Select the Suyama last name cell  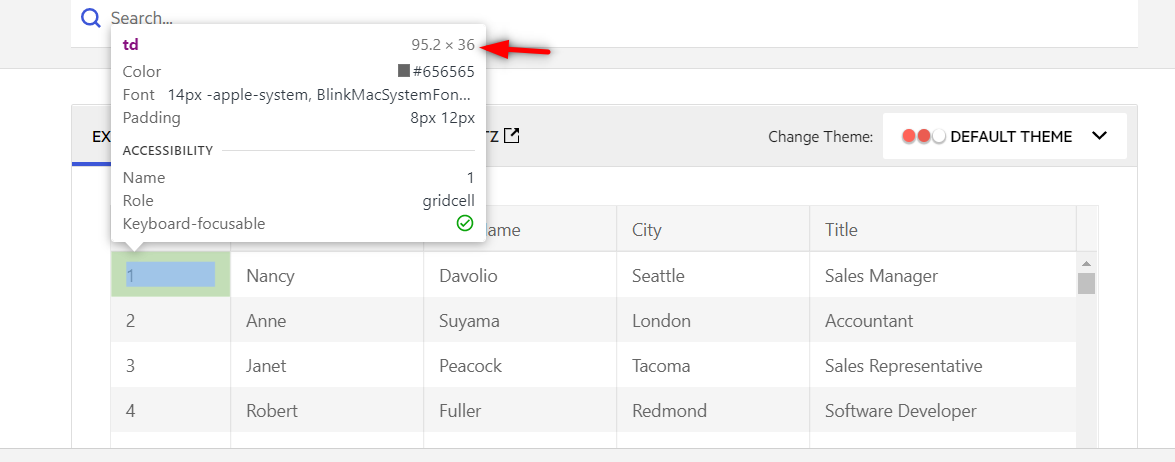tap(469, 321)
